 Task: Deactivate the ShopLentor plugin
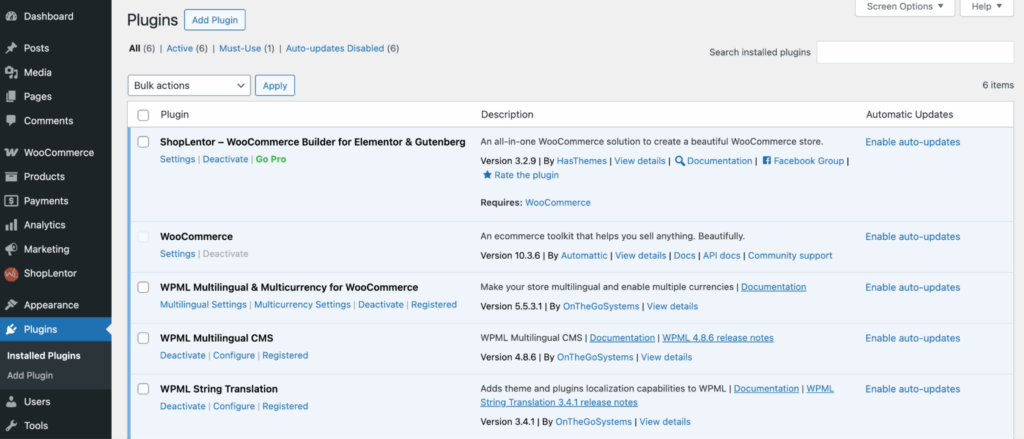(x=225, y=159)
